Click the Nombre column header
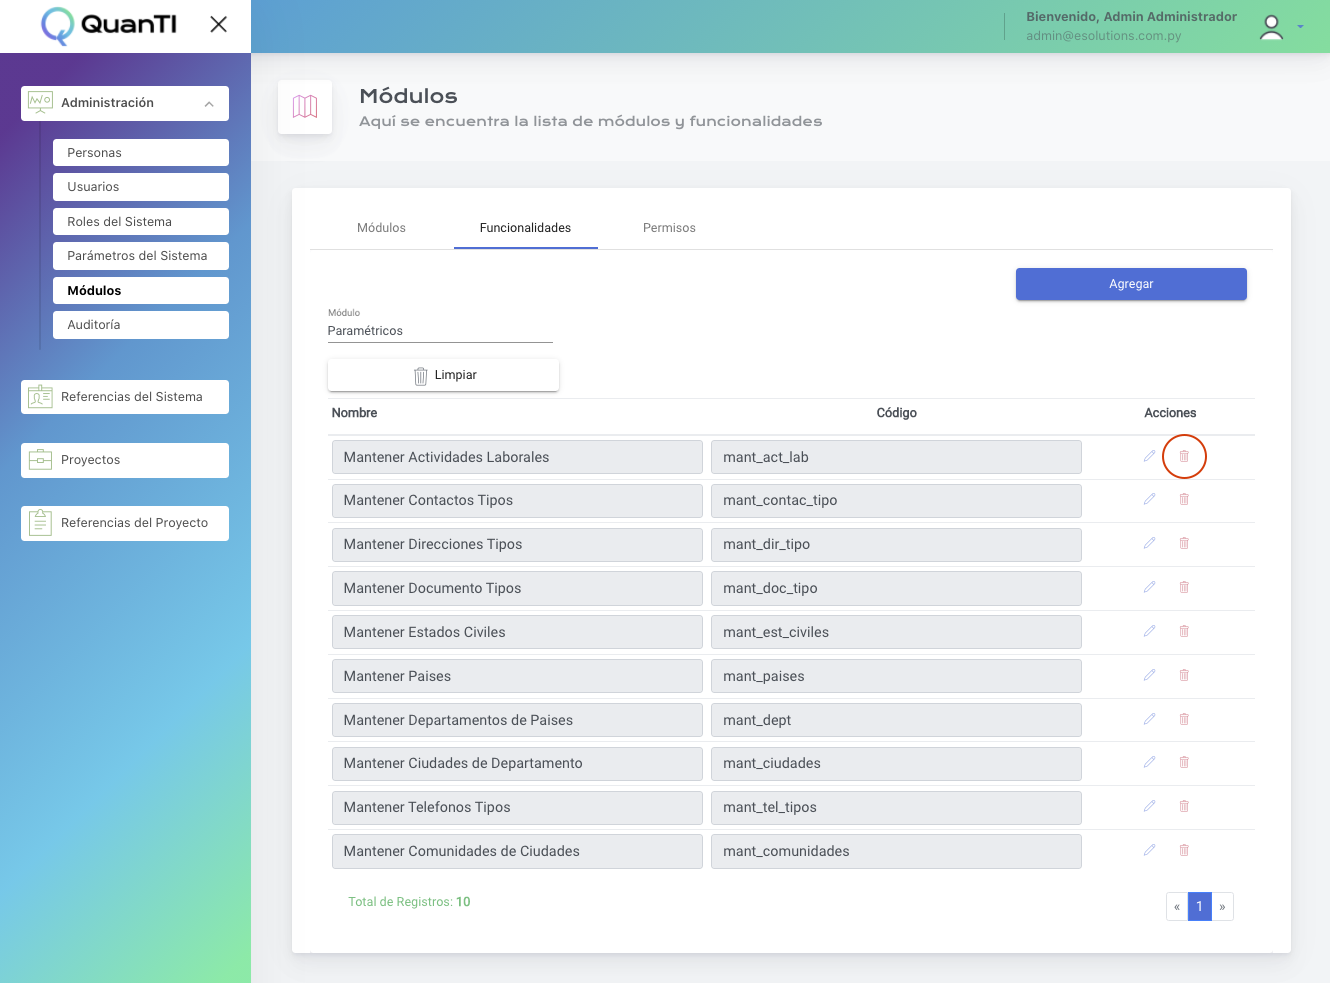1330x983 pixels. point(354,413)
